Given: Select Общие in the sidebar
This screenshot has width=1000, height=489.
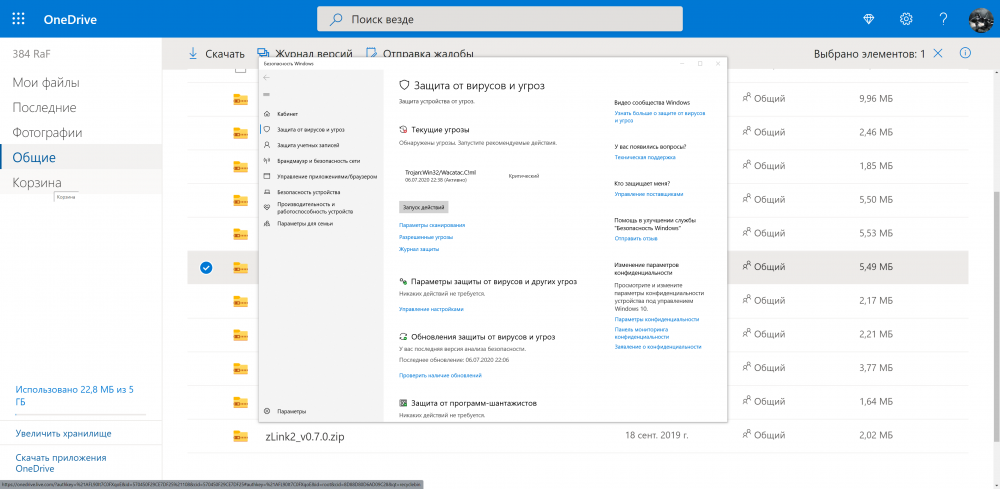Looking at the screenshot, I should [34, 157].
